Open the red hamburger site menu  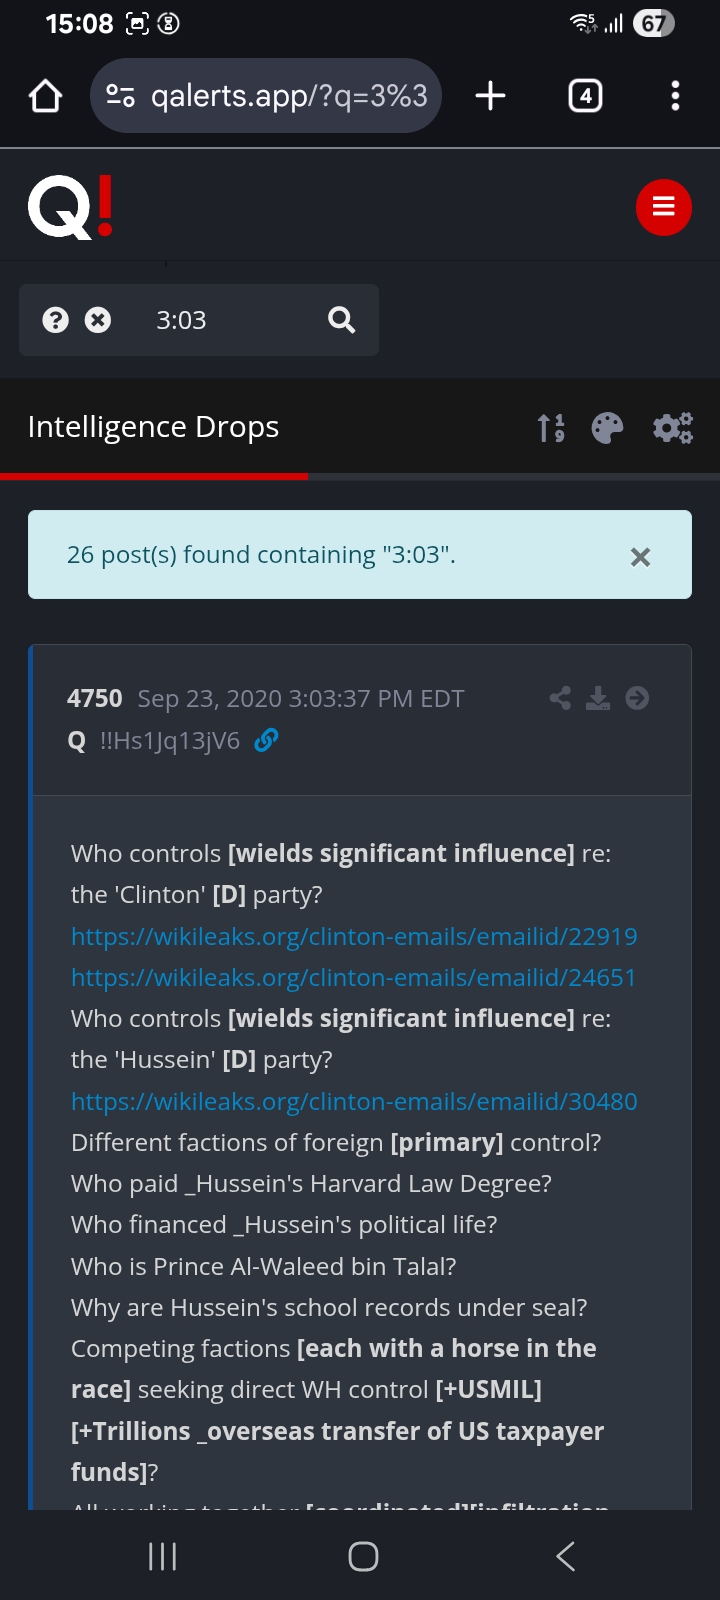[x=664, y=207]
